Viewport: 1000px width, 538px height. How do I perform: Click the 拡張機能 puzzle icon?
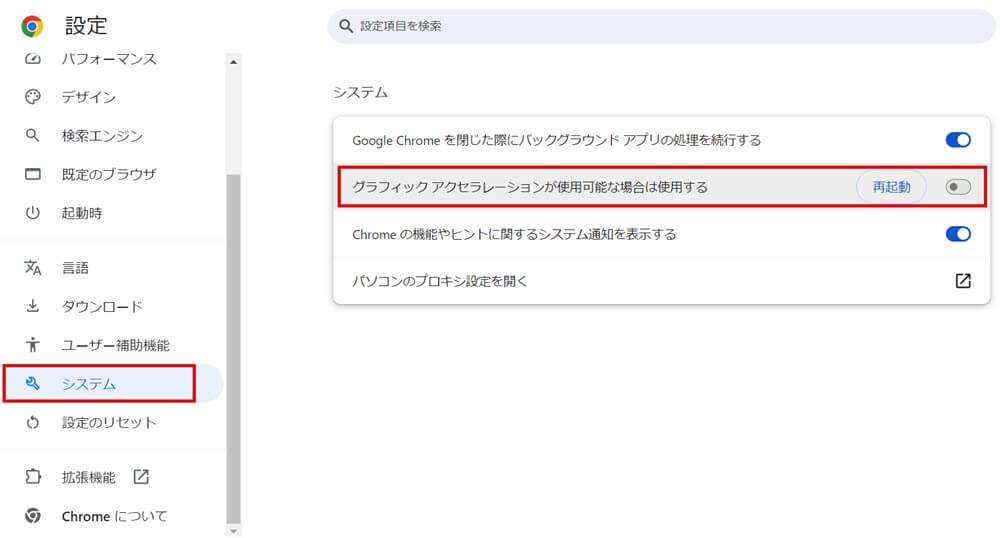coord(33,477)
